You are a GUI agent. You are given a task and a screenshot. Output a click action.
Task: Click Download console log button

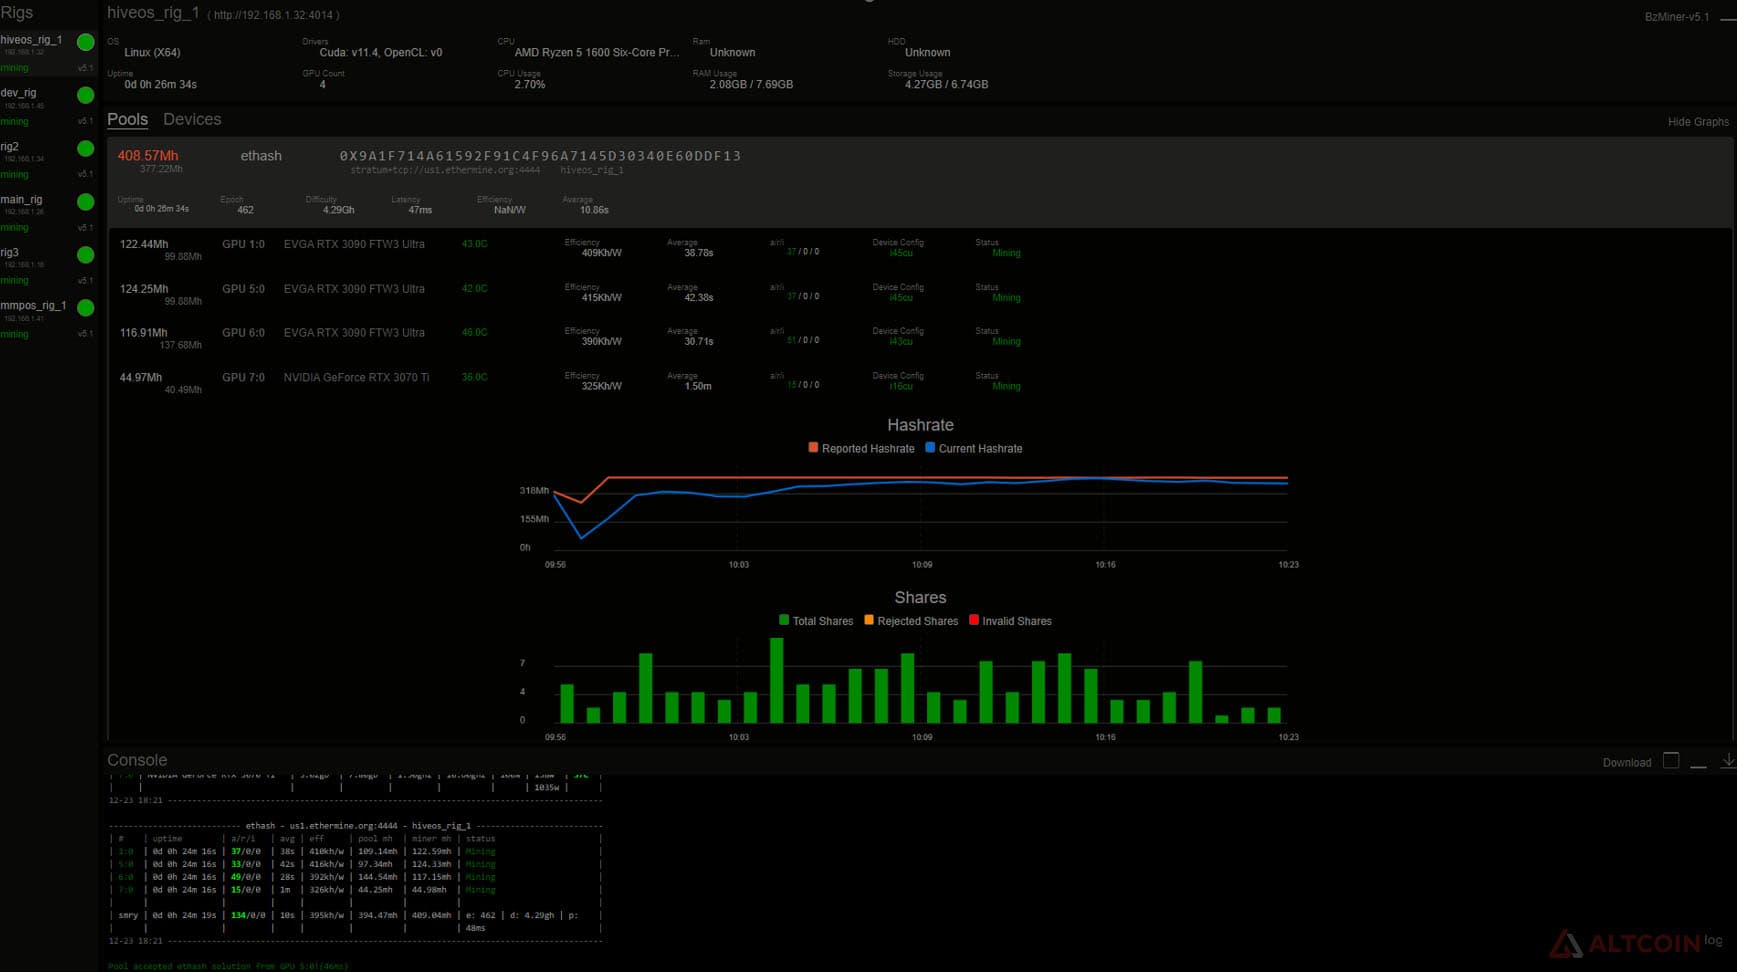(x=1627, y=763)
